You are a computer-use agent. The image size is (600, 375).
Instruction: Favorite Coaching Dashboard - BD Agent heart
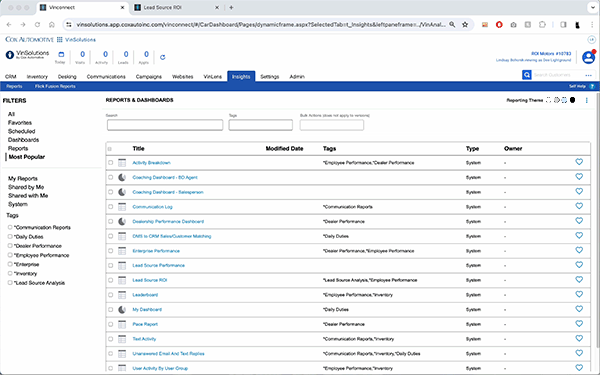click(579, 176)
